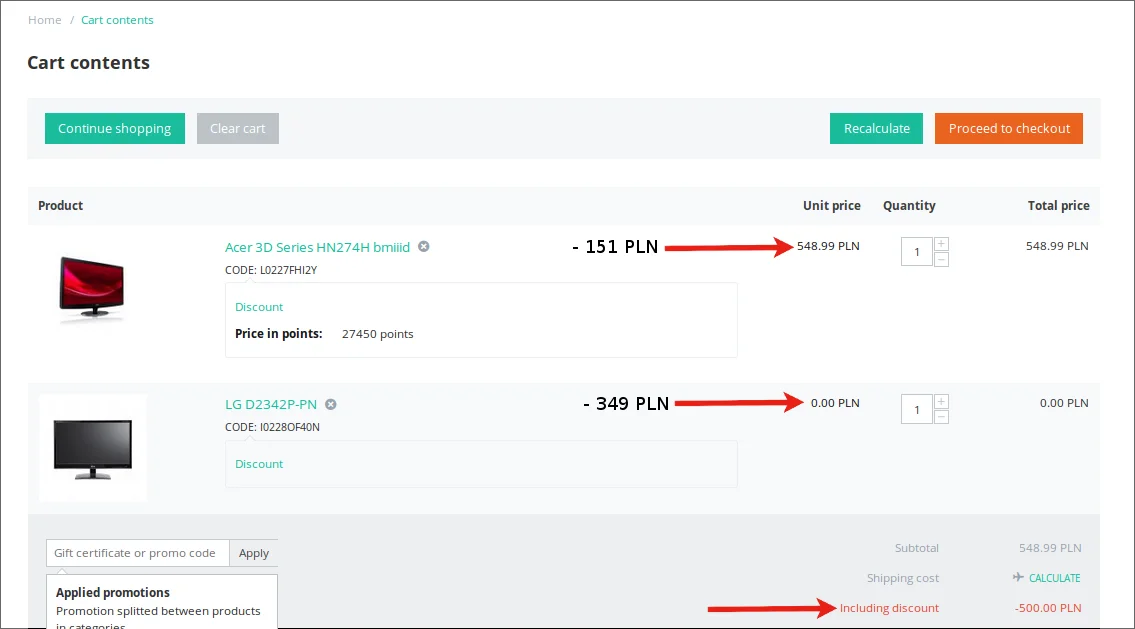Select '27450 points' price value
The height and width of the screenshot is (629, 1135).
pos(378,334)
